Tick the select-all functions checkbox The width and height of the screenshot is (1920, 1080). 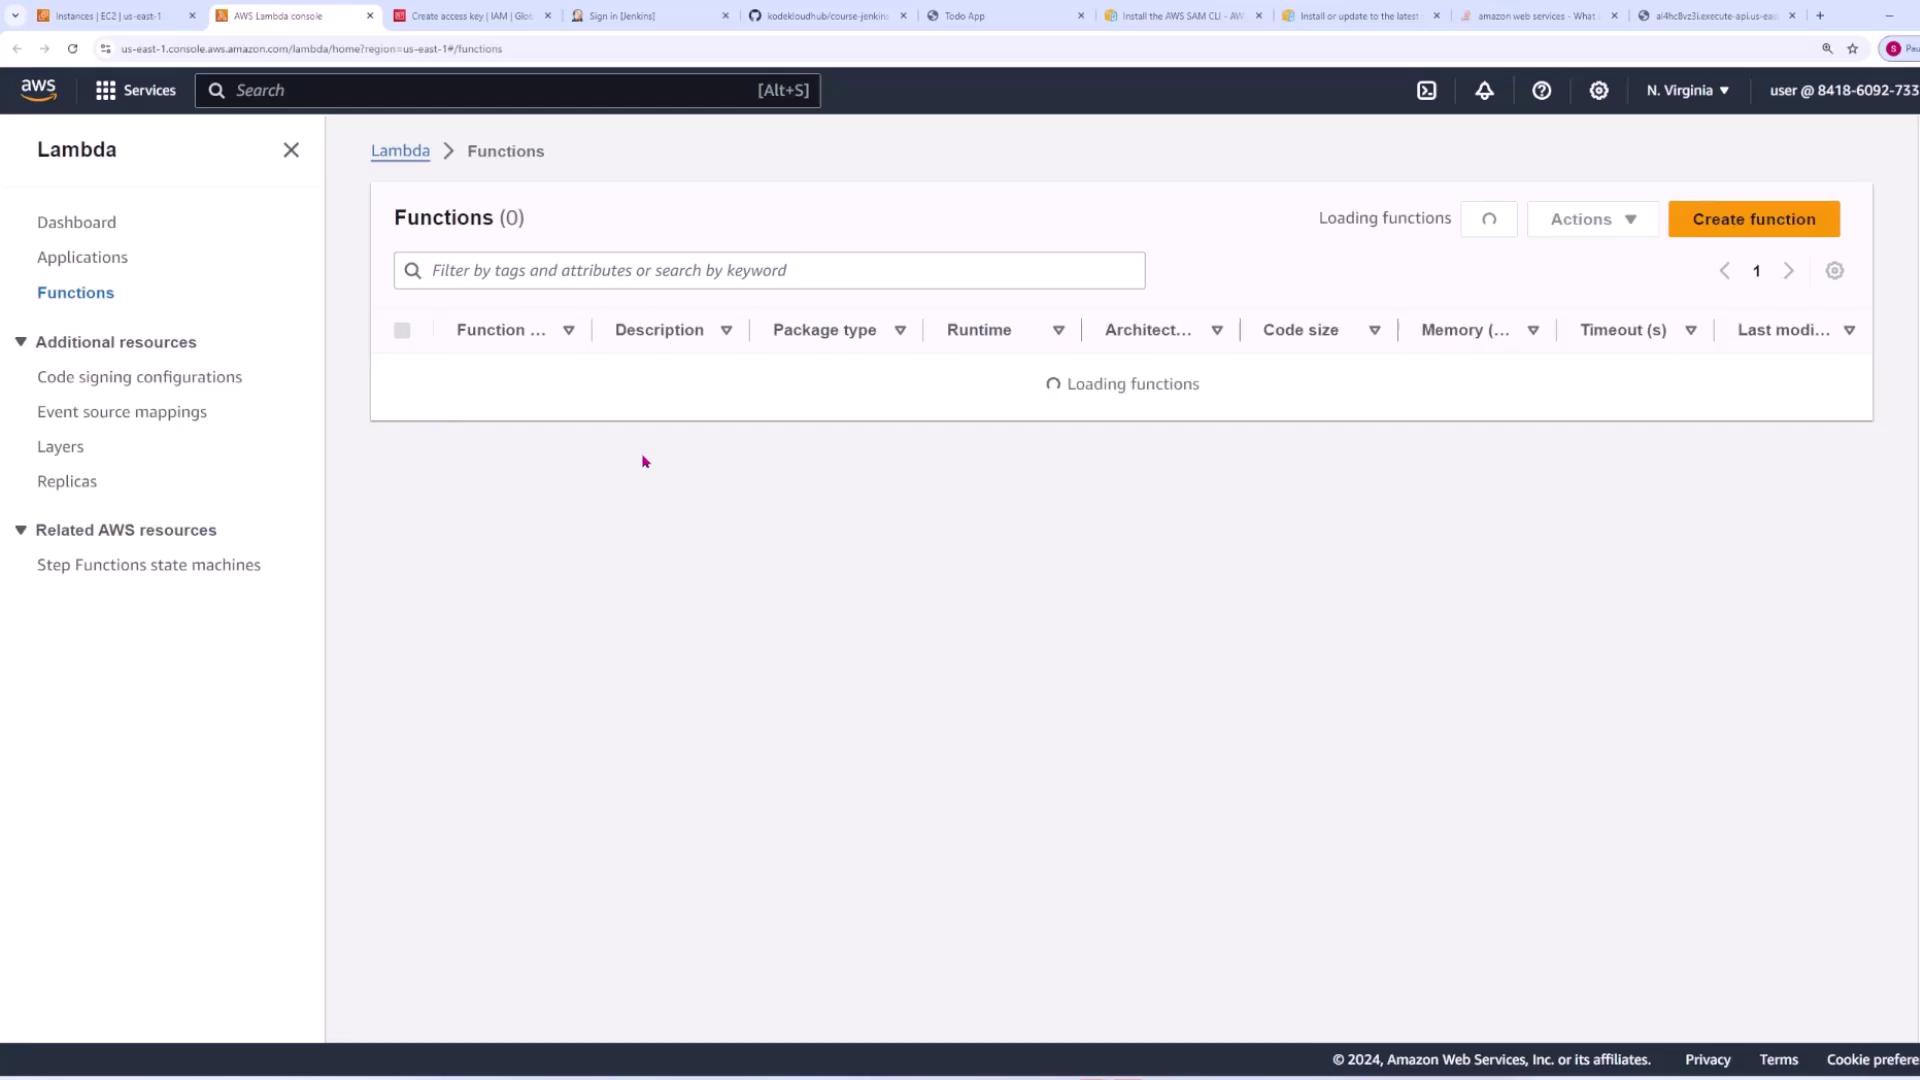click(x=402, y=330)
